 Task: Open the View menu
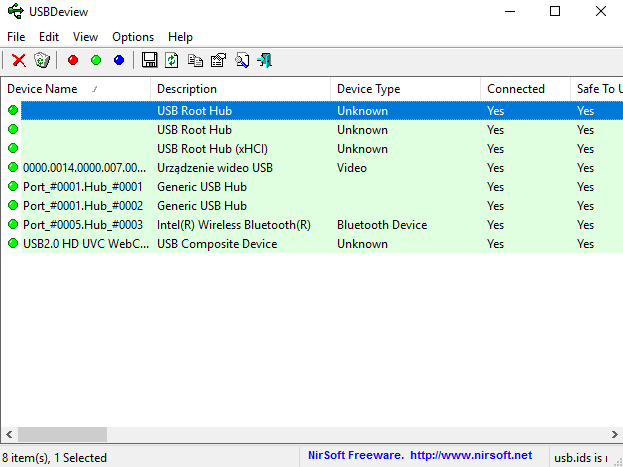pos(85,37)
